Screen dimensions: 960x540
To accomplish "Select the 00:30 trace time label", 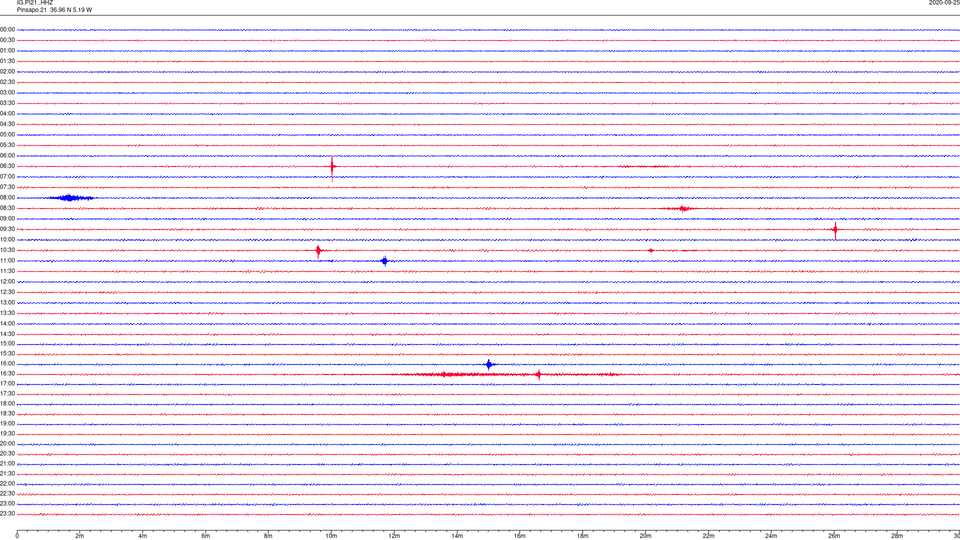I will pyautogui.click(x=7, y=40).
